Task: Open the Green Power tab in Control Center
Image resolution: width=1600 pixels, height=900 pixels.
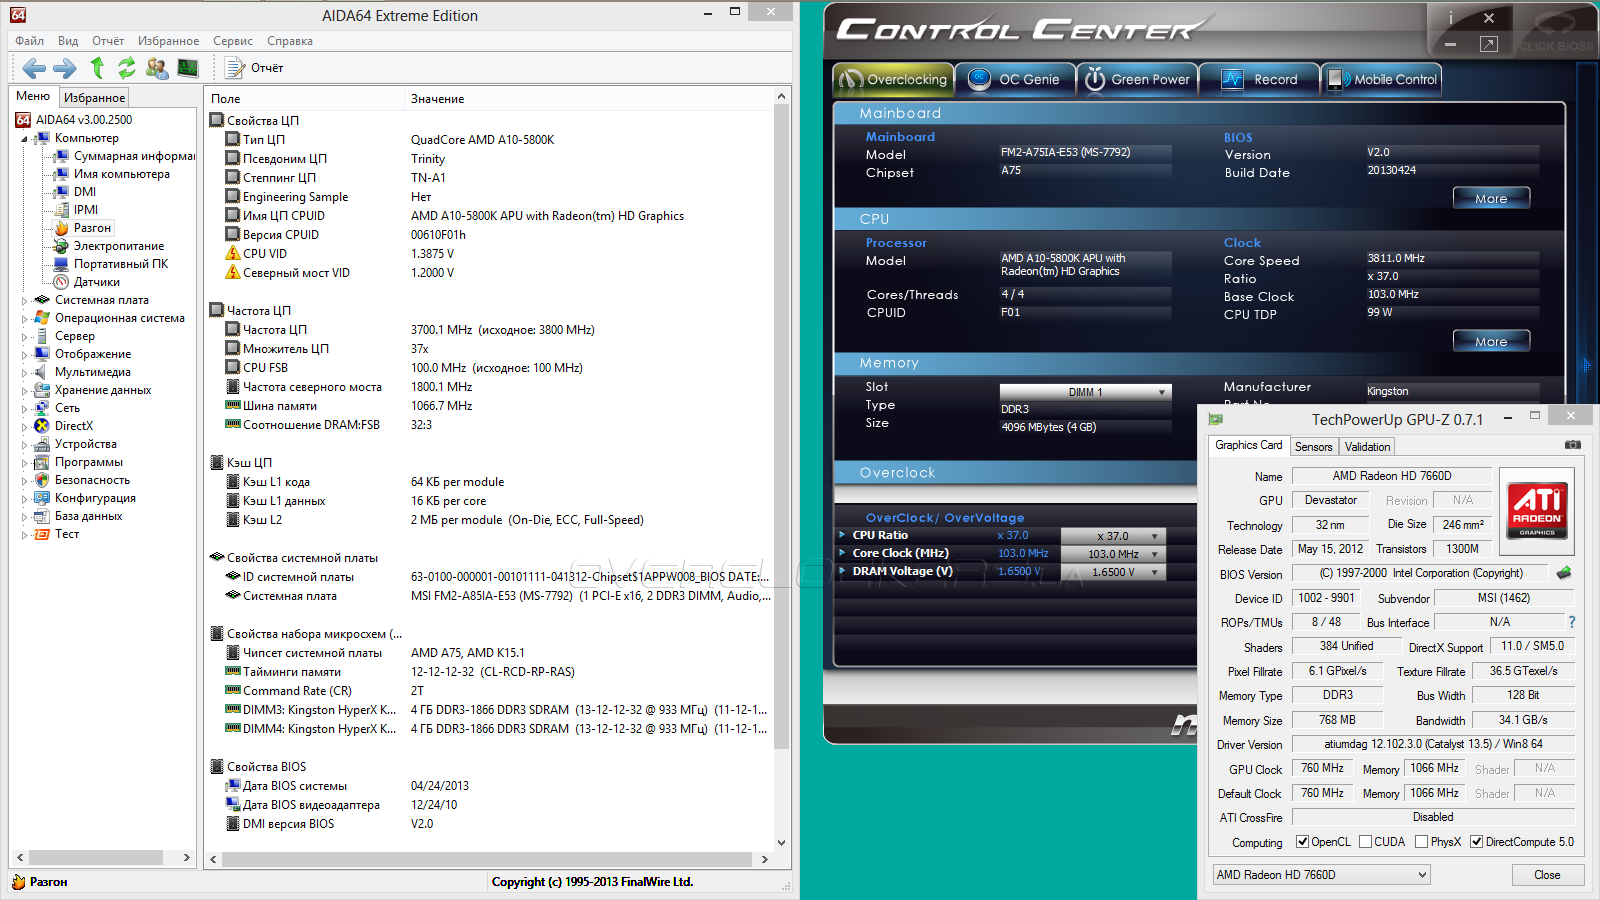Action: click(x=1138, y=79)
